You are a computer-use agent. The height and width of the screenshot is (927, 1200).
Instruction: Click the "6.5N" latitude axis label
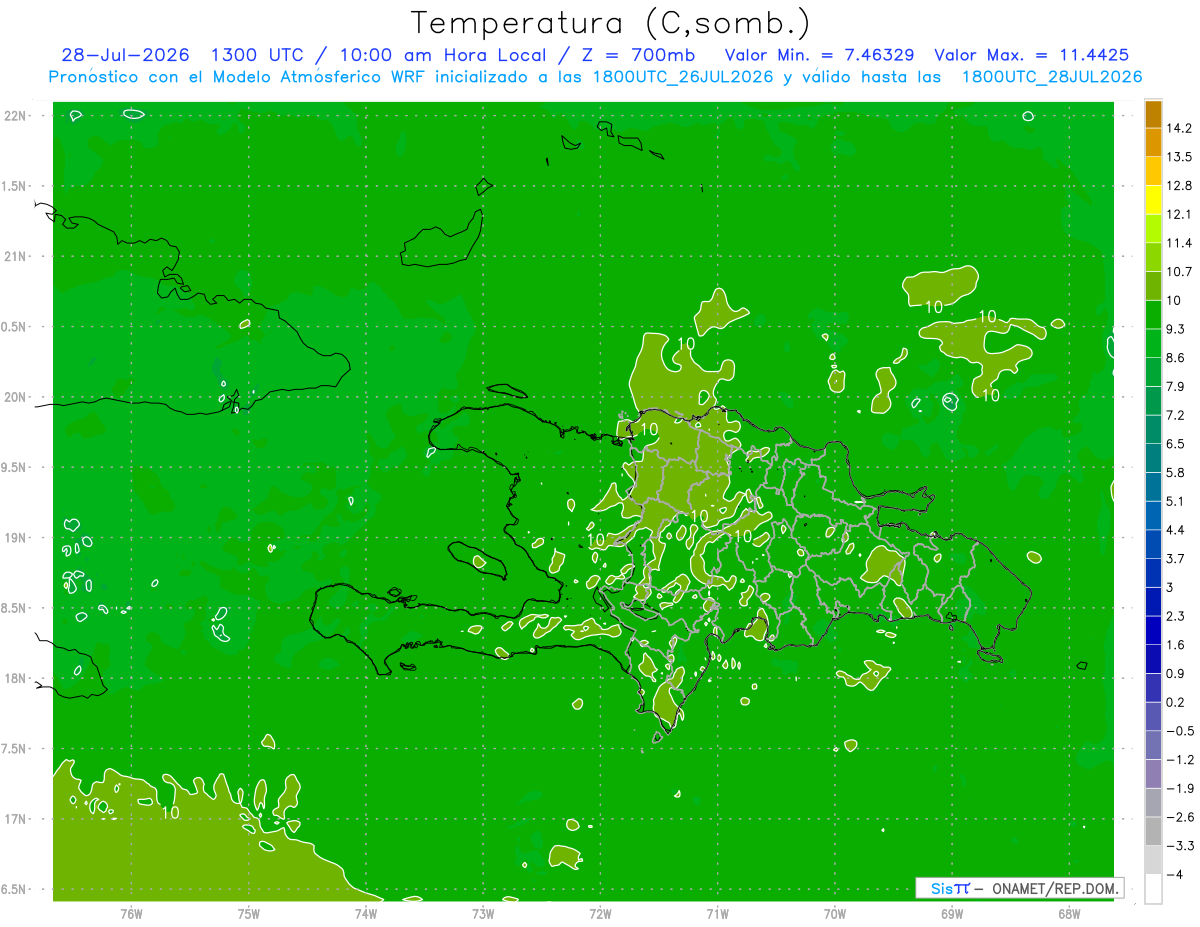tap(14, 889)
